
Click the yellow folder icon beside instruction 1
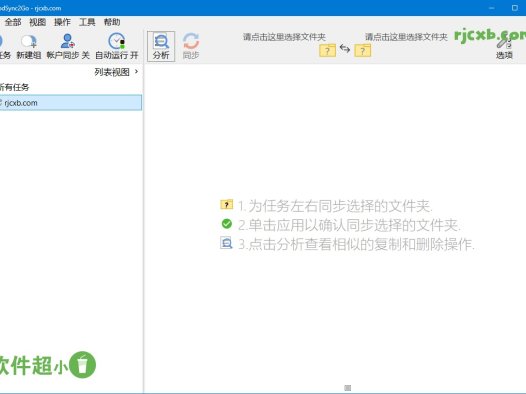click(x=226, y=205)
